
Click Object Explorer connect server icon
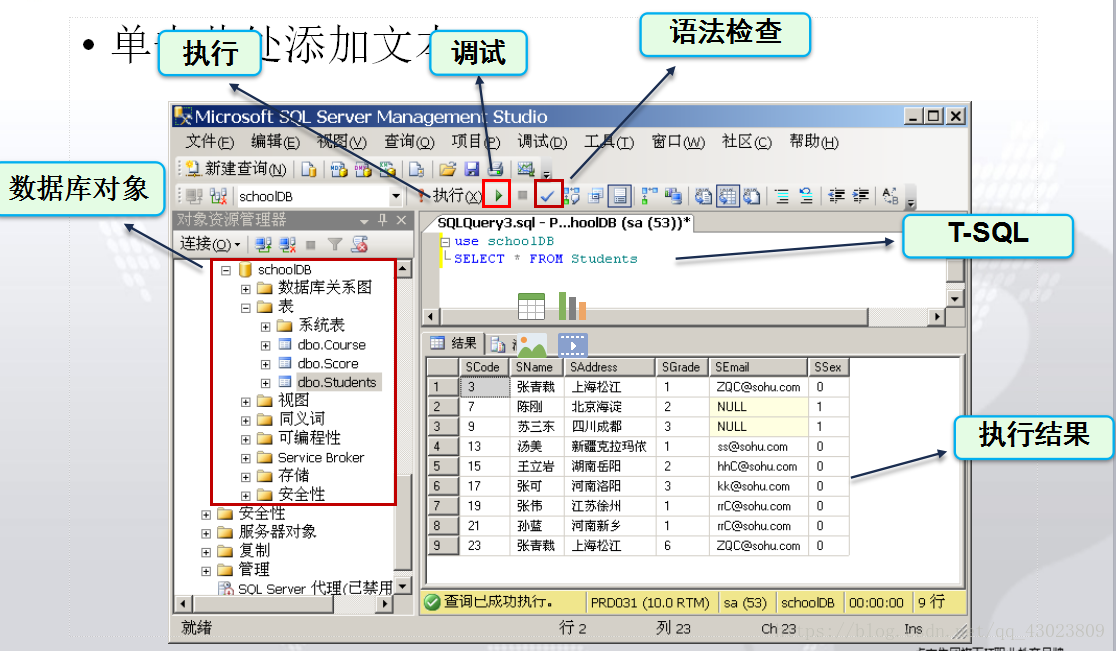263,245
